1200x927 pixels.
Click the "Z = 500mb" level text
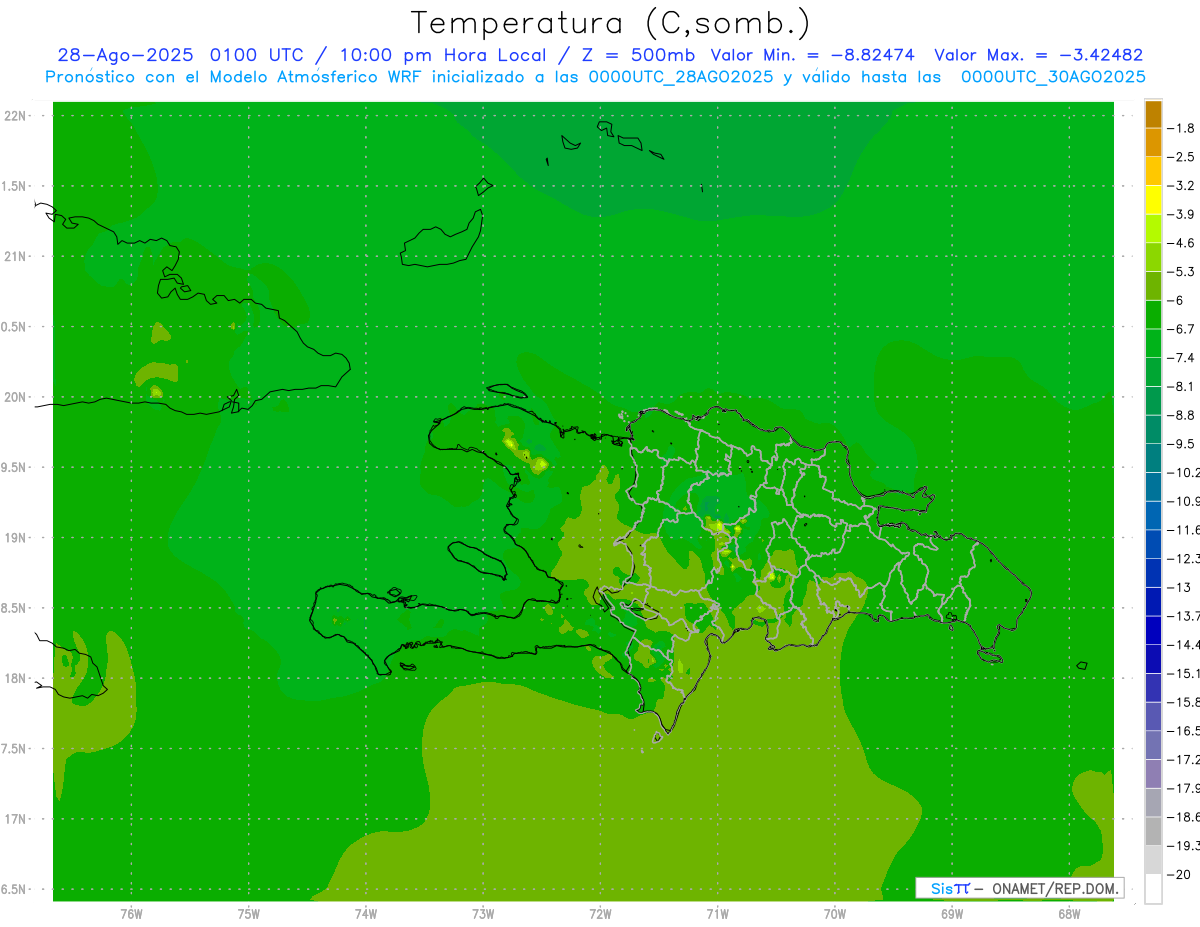pyautogui.click(x=638, y=55)
